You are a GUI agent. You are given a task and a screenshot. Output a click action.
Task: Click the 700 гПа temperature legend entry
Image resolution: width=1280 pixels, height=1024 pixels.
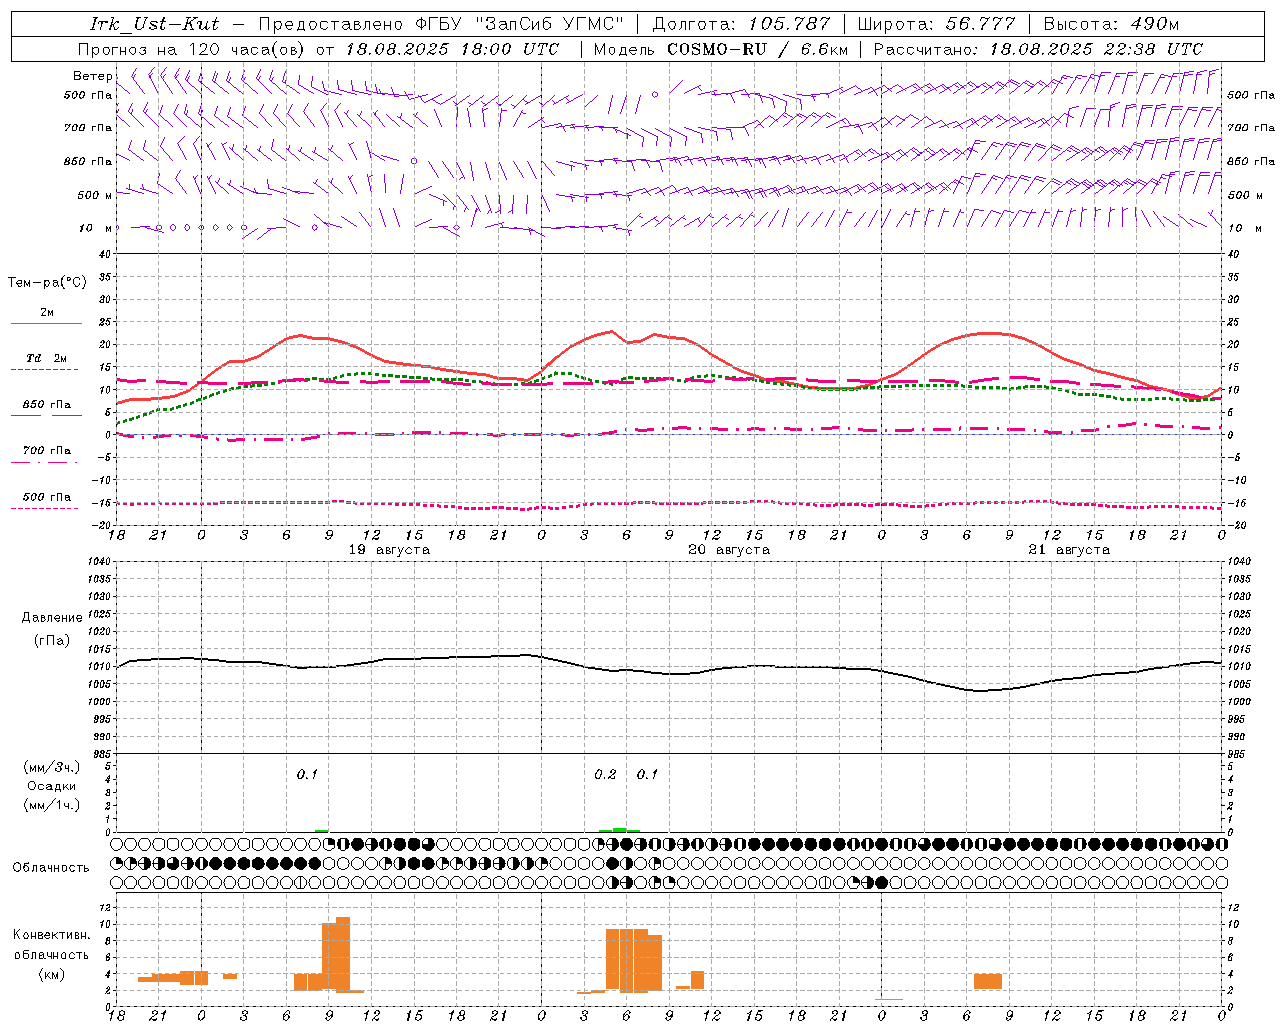coord(47,451)
